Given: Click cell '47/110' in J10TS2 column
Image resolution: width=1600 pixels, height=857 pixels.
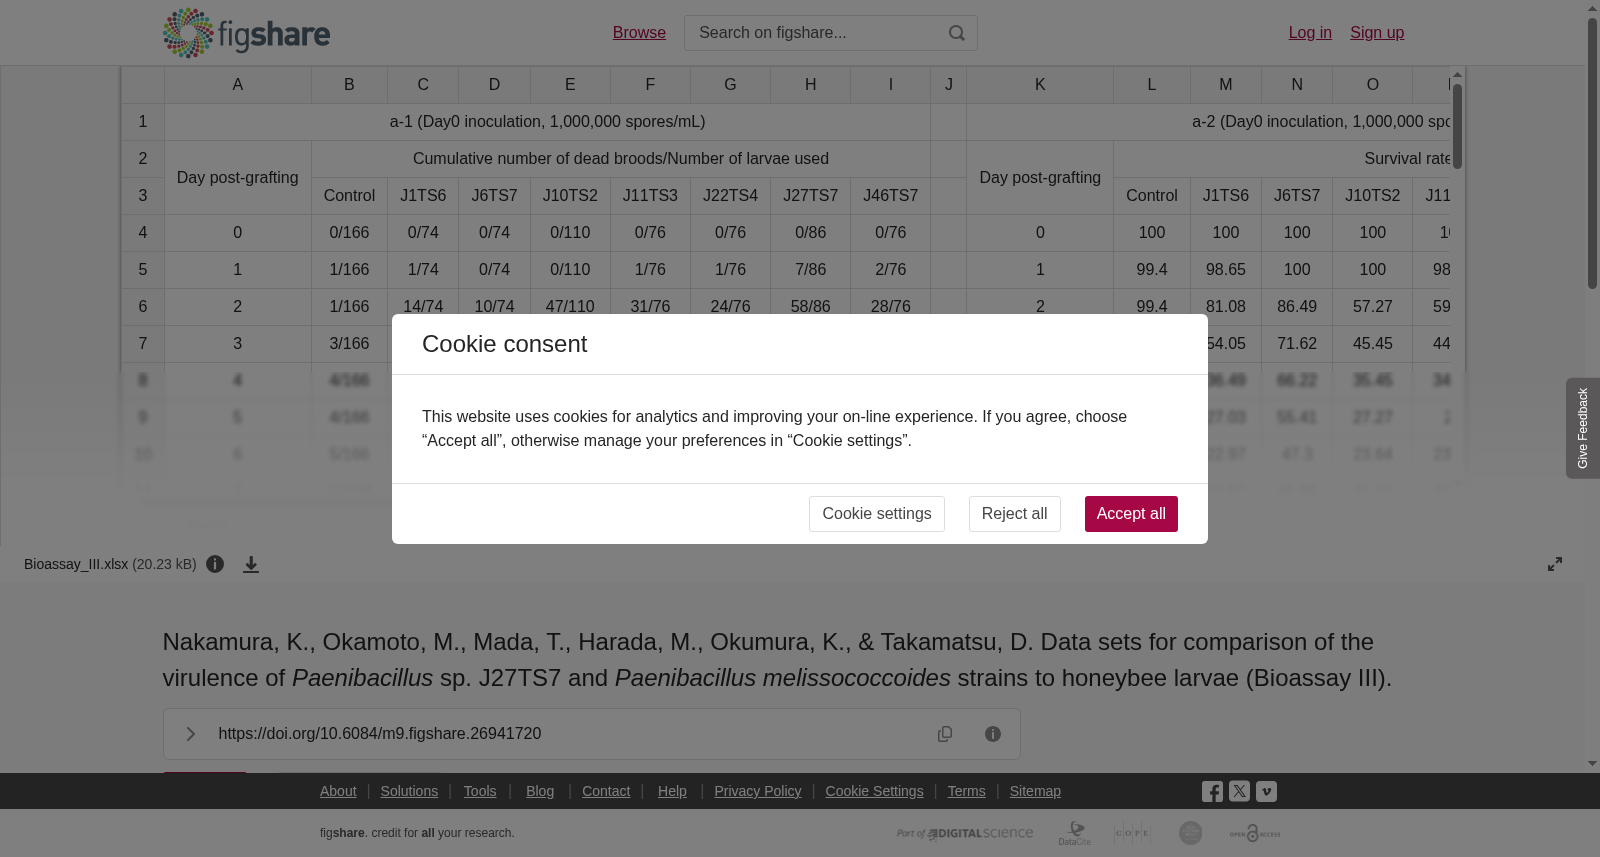Looking at the screenshot, I should tap(570, 307).
